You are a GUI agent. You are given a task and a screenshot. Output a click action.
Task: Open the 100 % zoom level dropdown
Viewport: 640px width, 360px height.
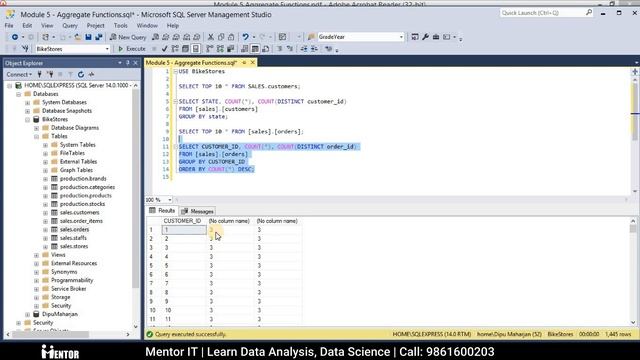(x=170, y=200)
